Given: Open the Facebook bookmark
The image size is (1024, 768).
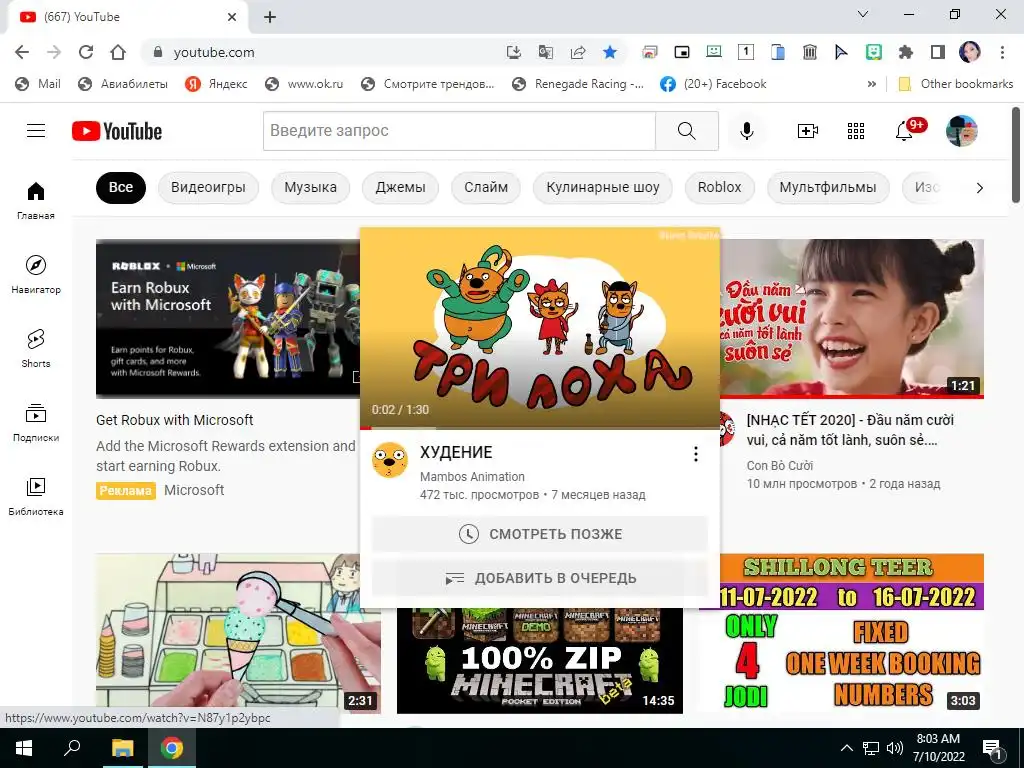Looking at the screenshot, I should point(713,84).
